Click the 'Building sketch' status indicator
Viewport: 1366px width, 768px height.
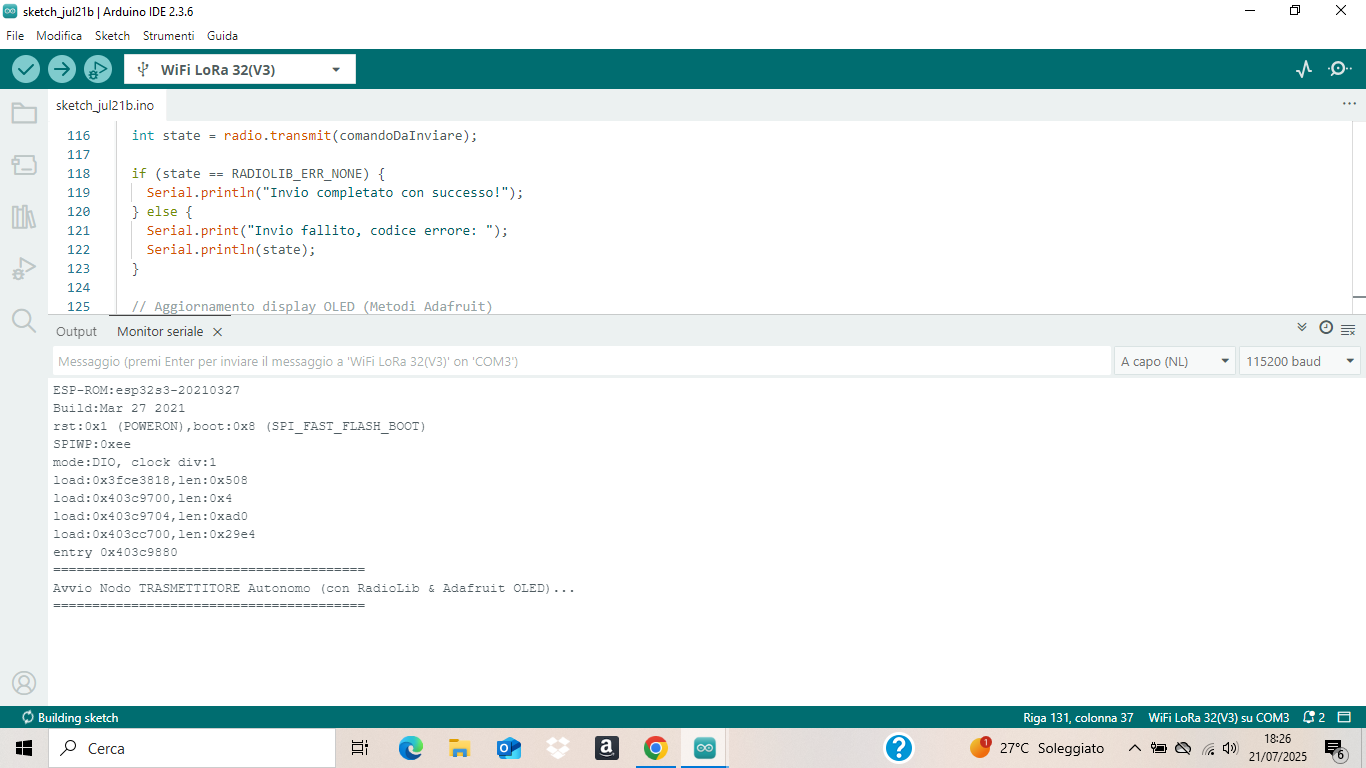(70, 718)
